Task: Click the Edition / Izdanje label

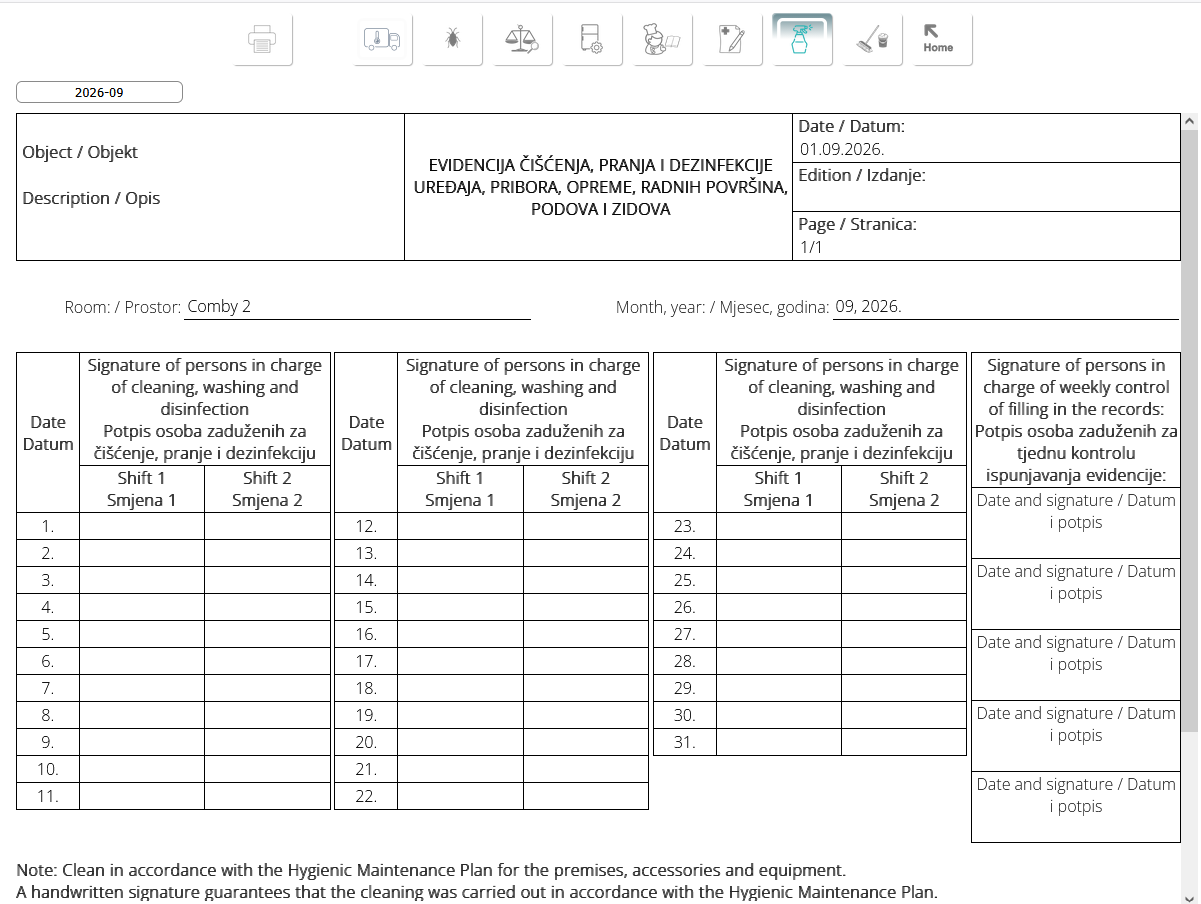Action: pyautogui.click(x=862, y=175)
